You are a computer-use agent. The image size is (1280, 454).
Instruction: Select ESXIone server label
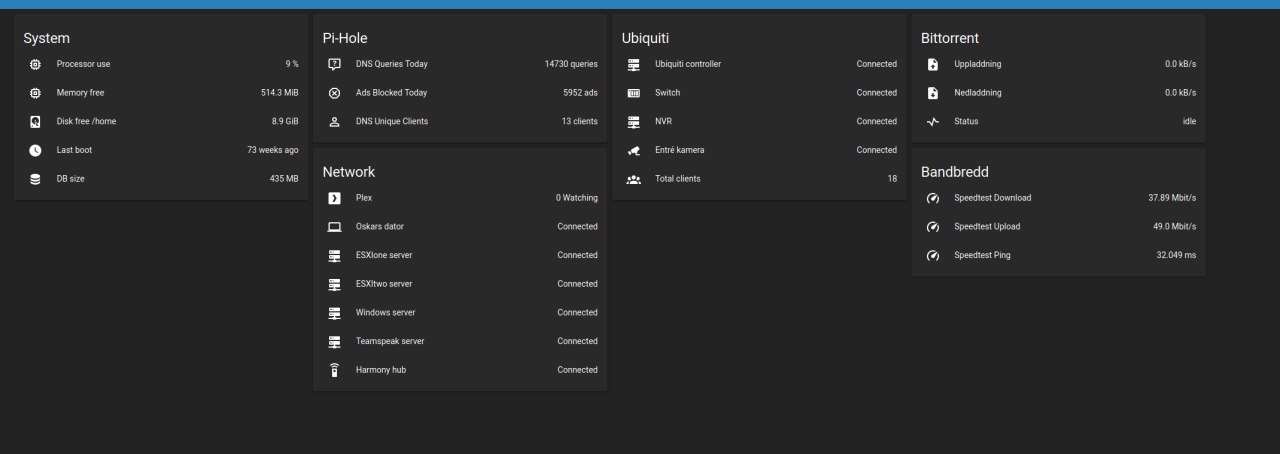[384, 255]
